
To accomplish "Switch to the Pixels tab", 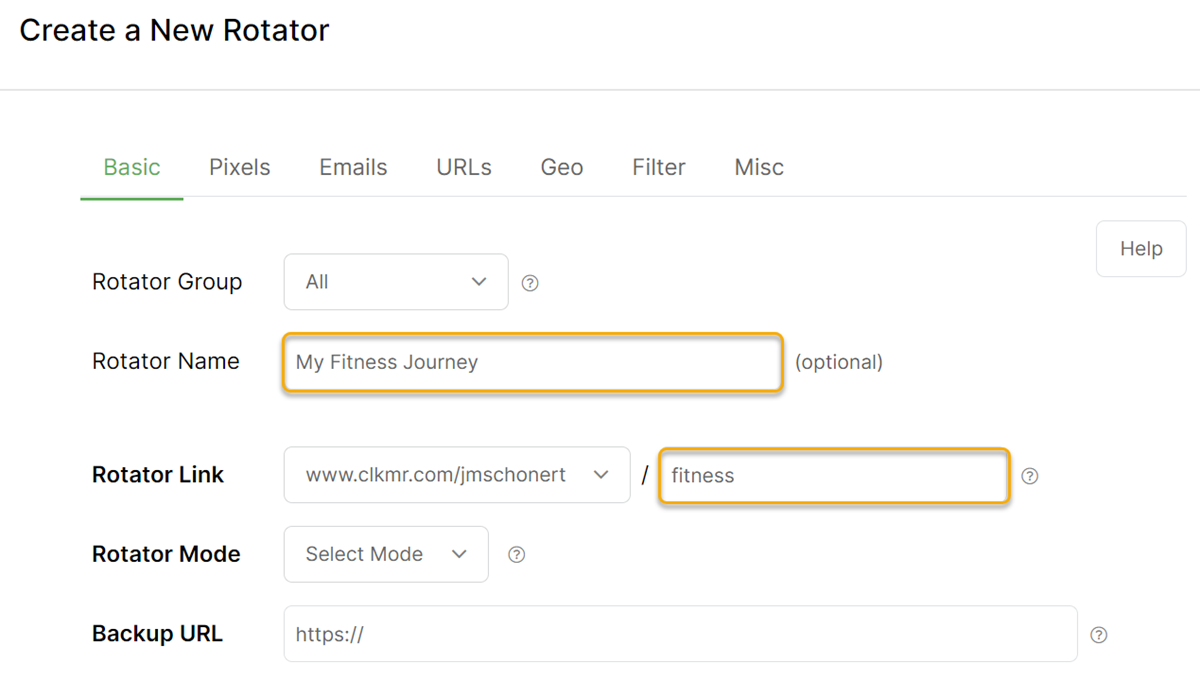I will (x=240, y=168).
